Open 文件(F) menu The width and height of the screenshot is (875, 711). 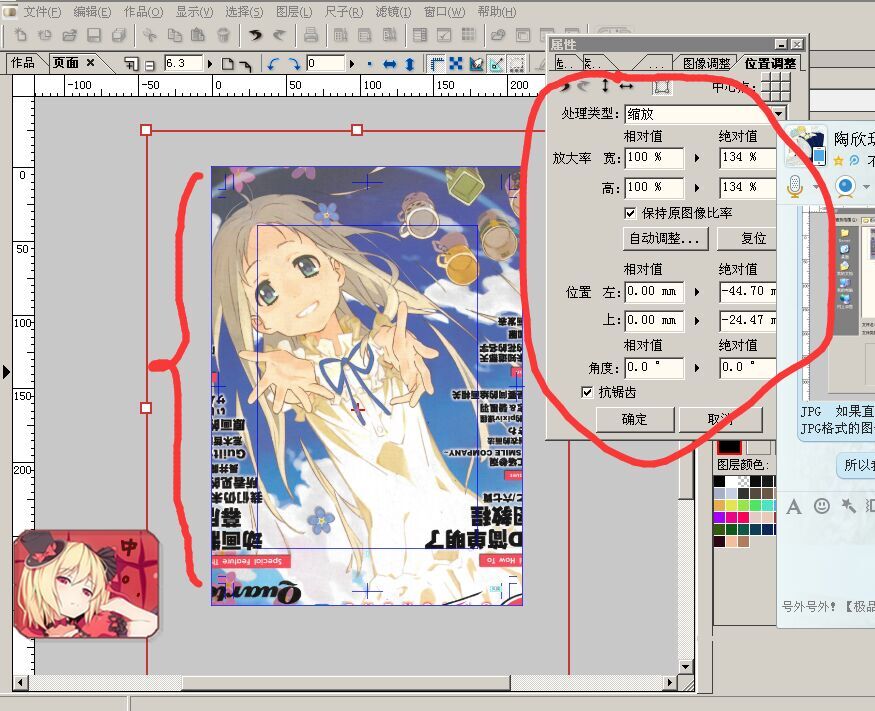(x=42, y=12)
